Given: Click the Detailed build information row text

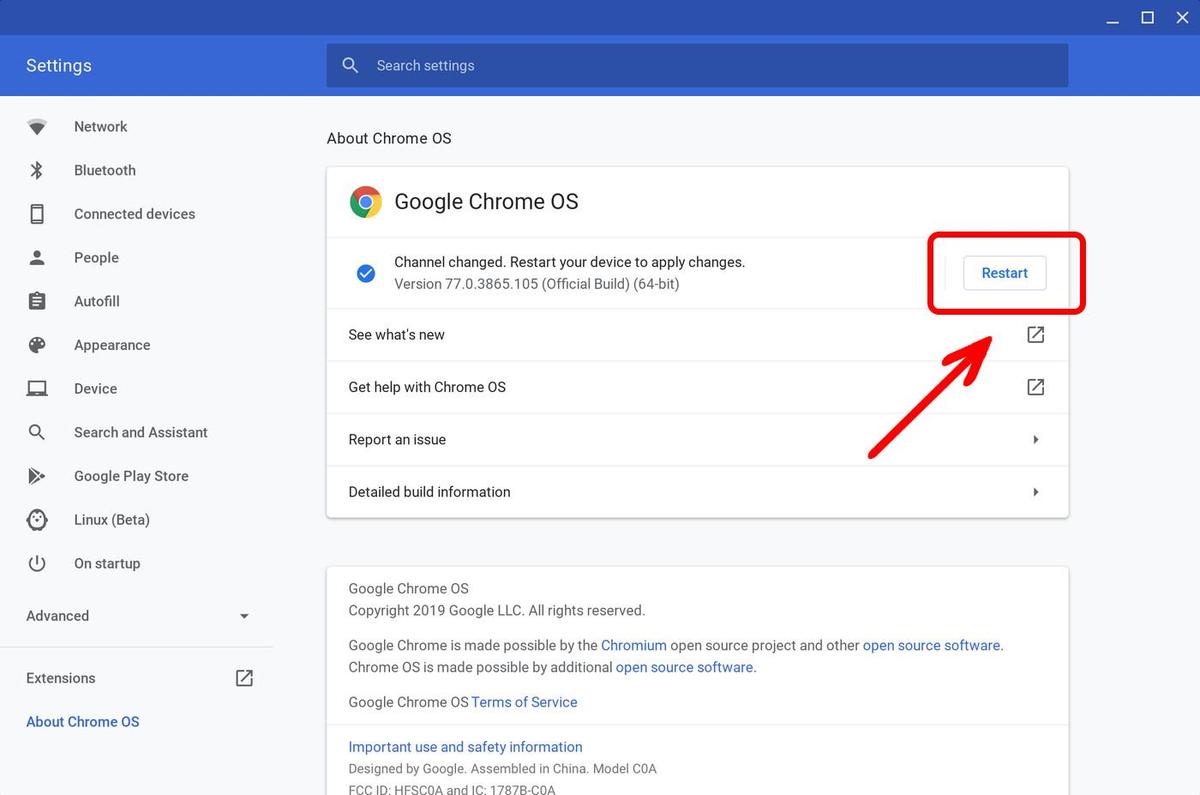Looking at the screenshot, I should 429,492.
